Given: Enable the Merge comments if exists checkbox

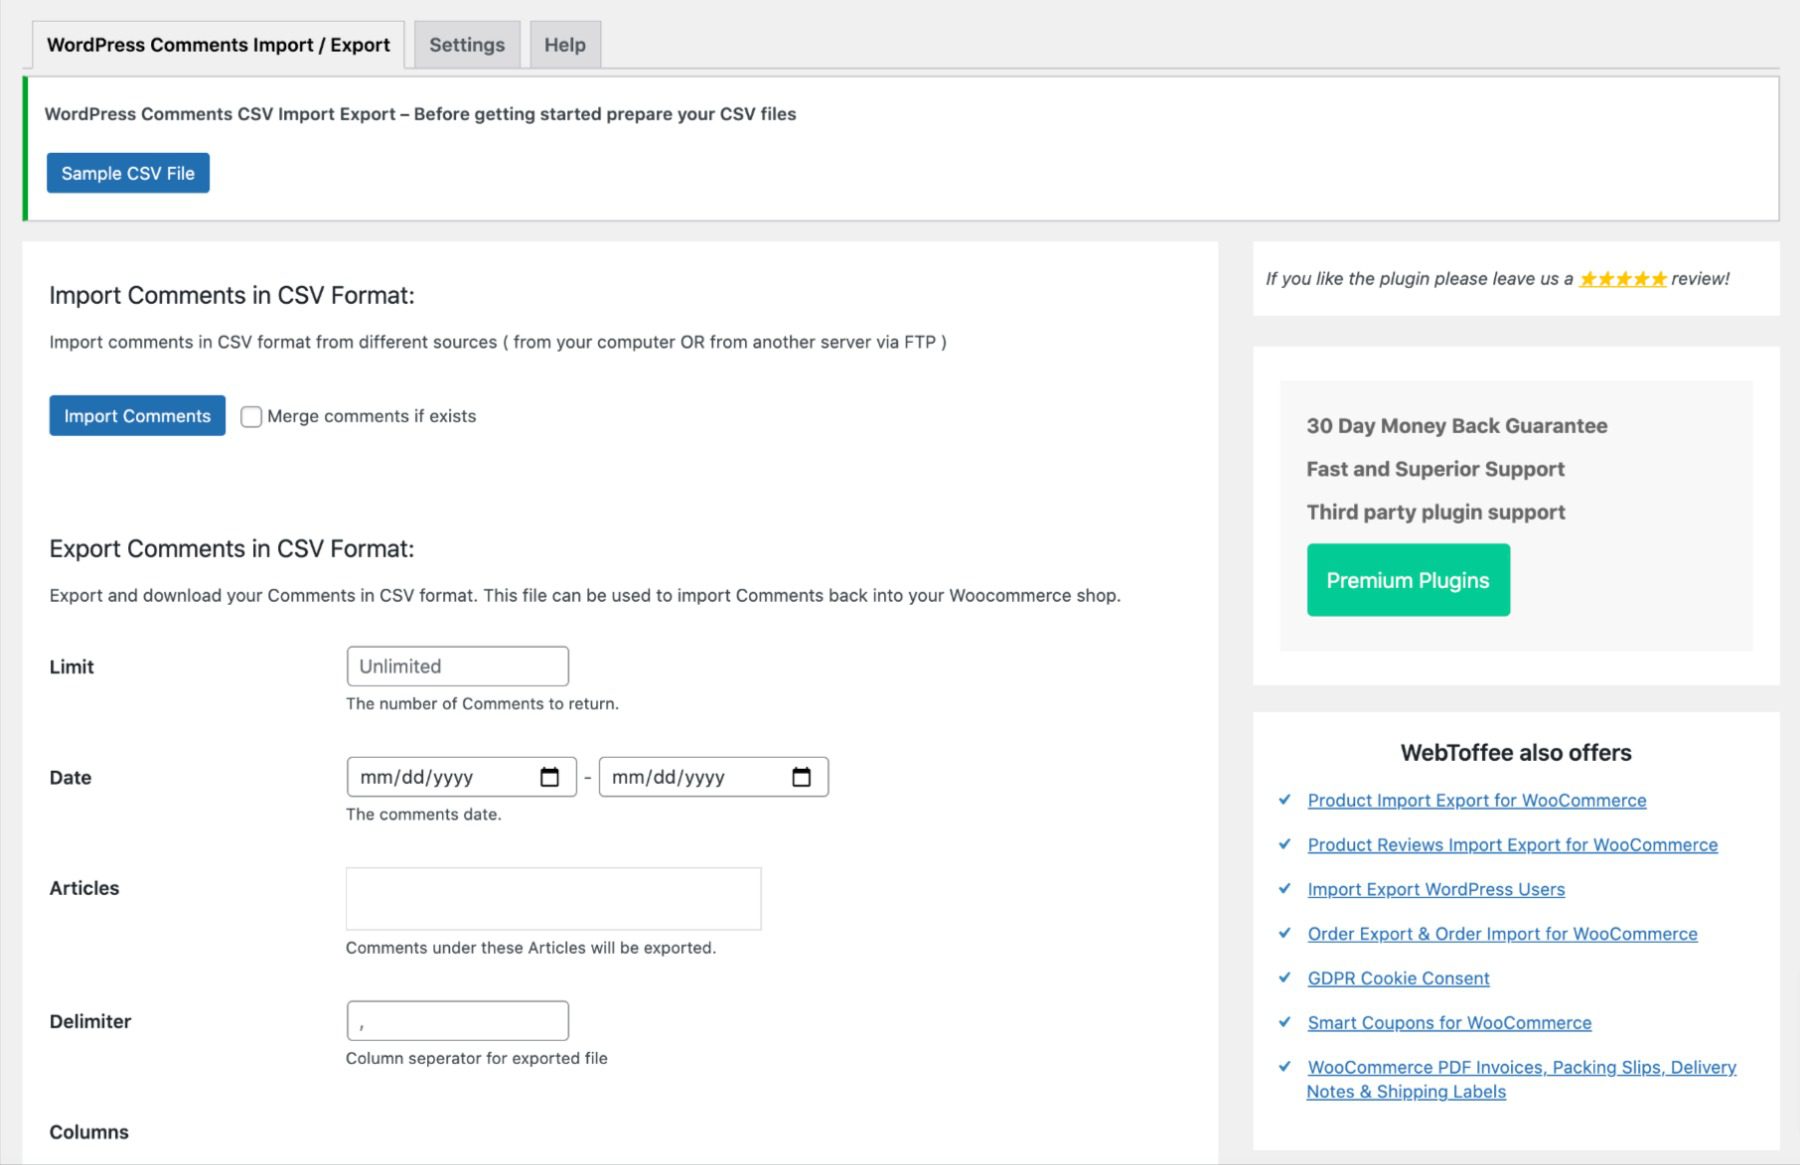Looking at the screenshot, I should pos(251,416).
